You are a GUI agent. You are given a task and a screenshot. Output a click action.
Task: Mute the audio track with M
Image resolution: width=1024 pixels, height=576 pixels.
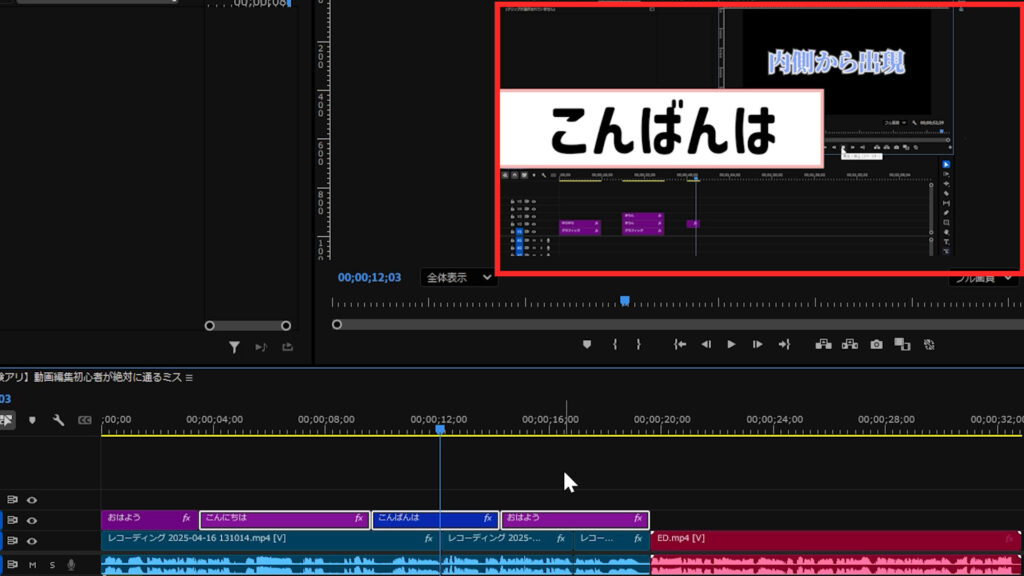pos(32,565)
